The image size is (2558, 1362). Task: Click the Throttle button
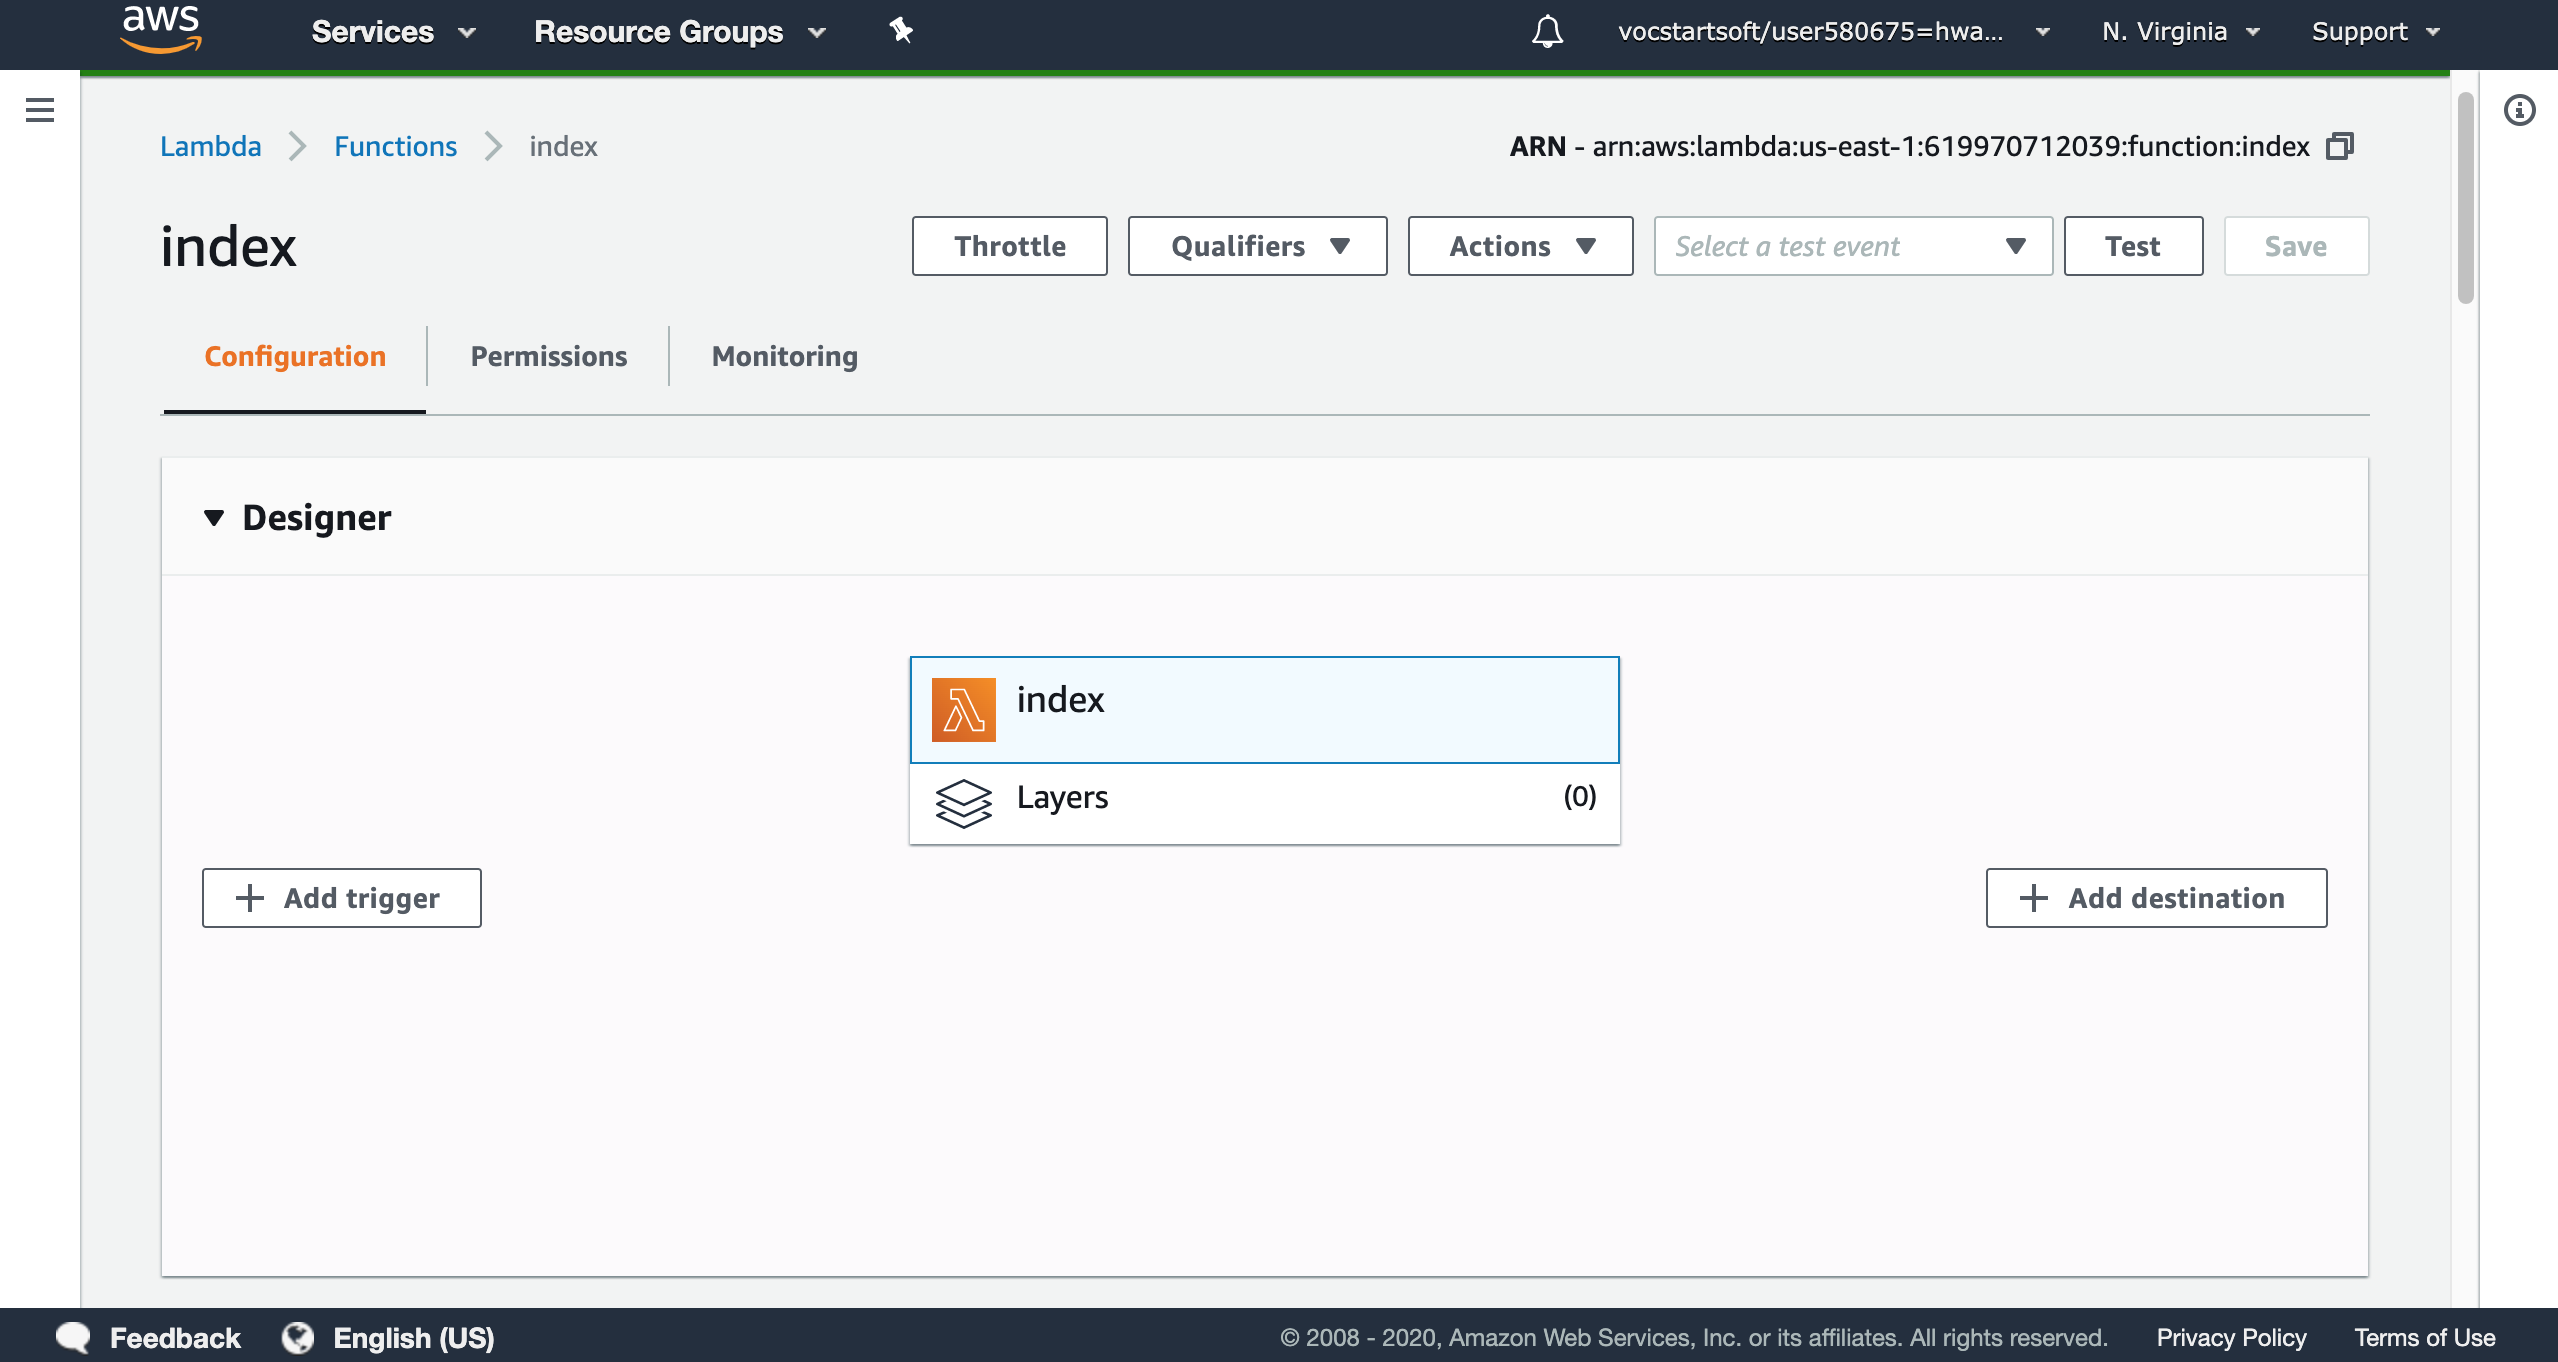(x=1009, y=246)
